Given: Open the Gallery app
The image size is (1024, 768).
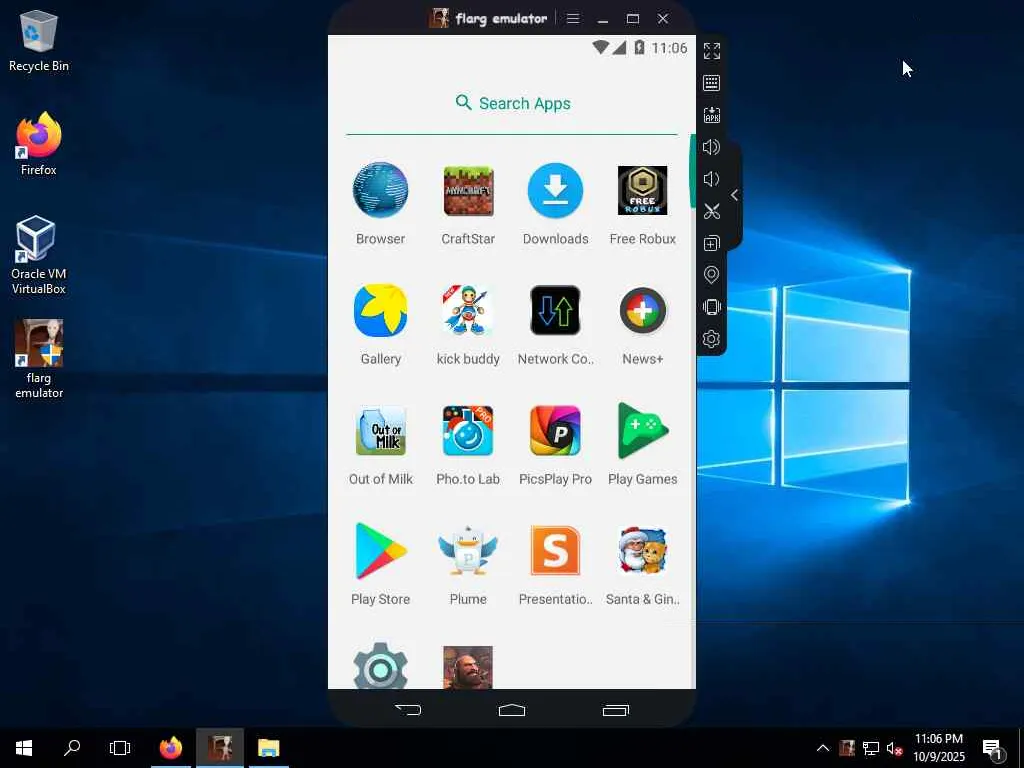Looking at the screenshot, I should coord(381,310).
